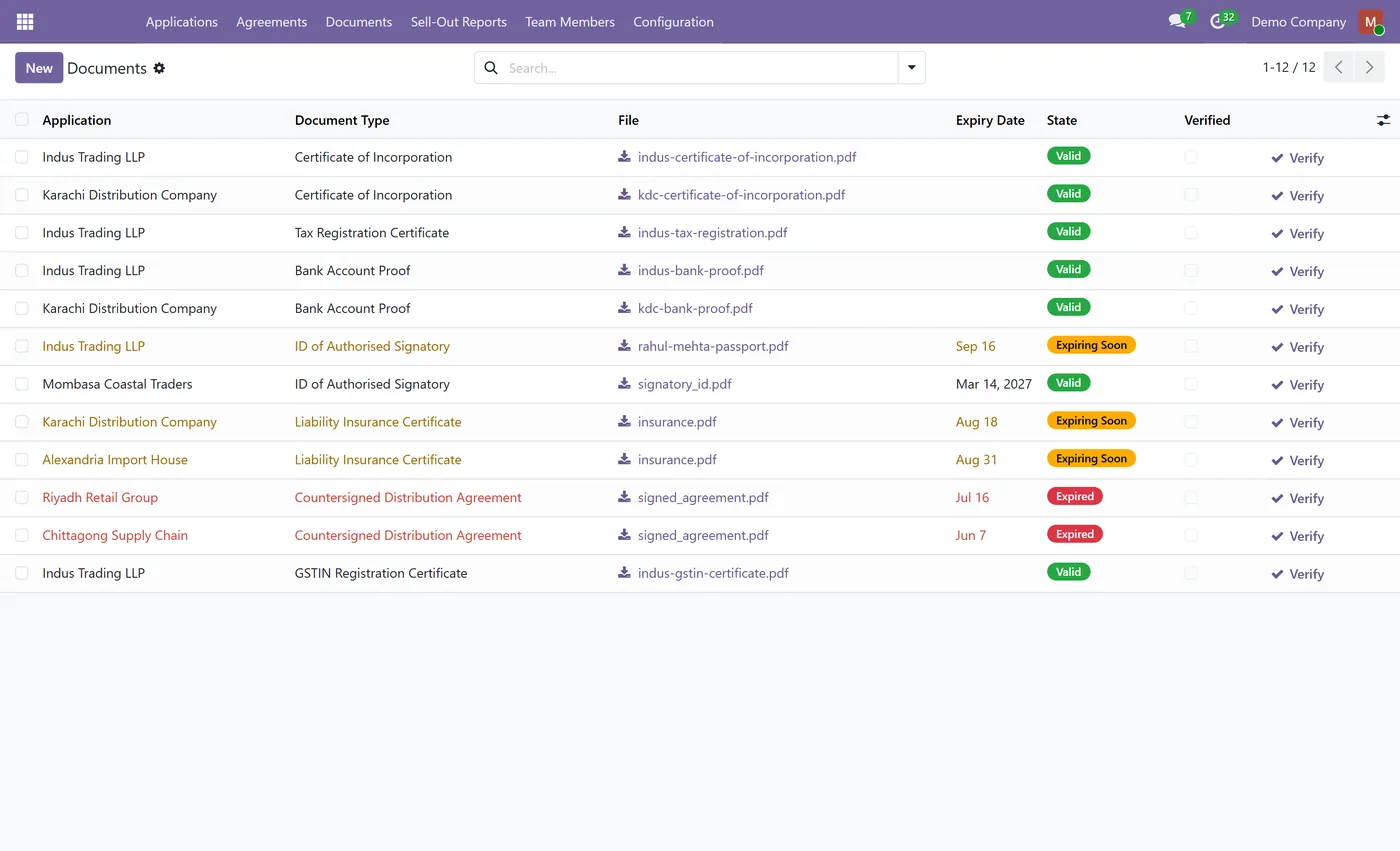Sort by Expiry Date column header

click(990, 120)
